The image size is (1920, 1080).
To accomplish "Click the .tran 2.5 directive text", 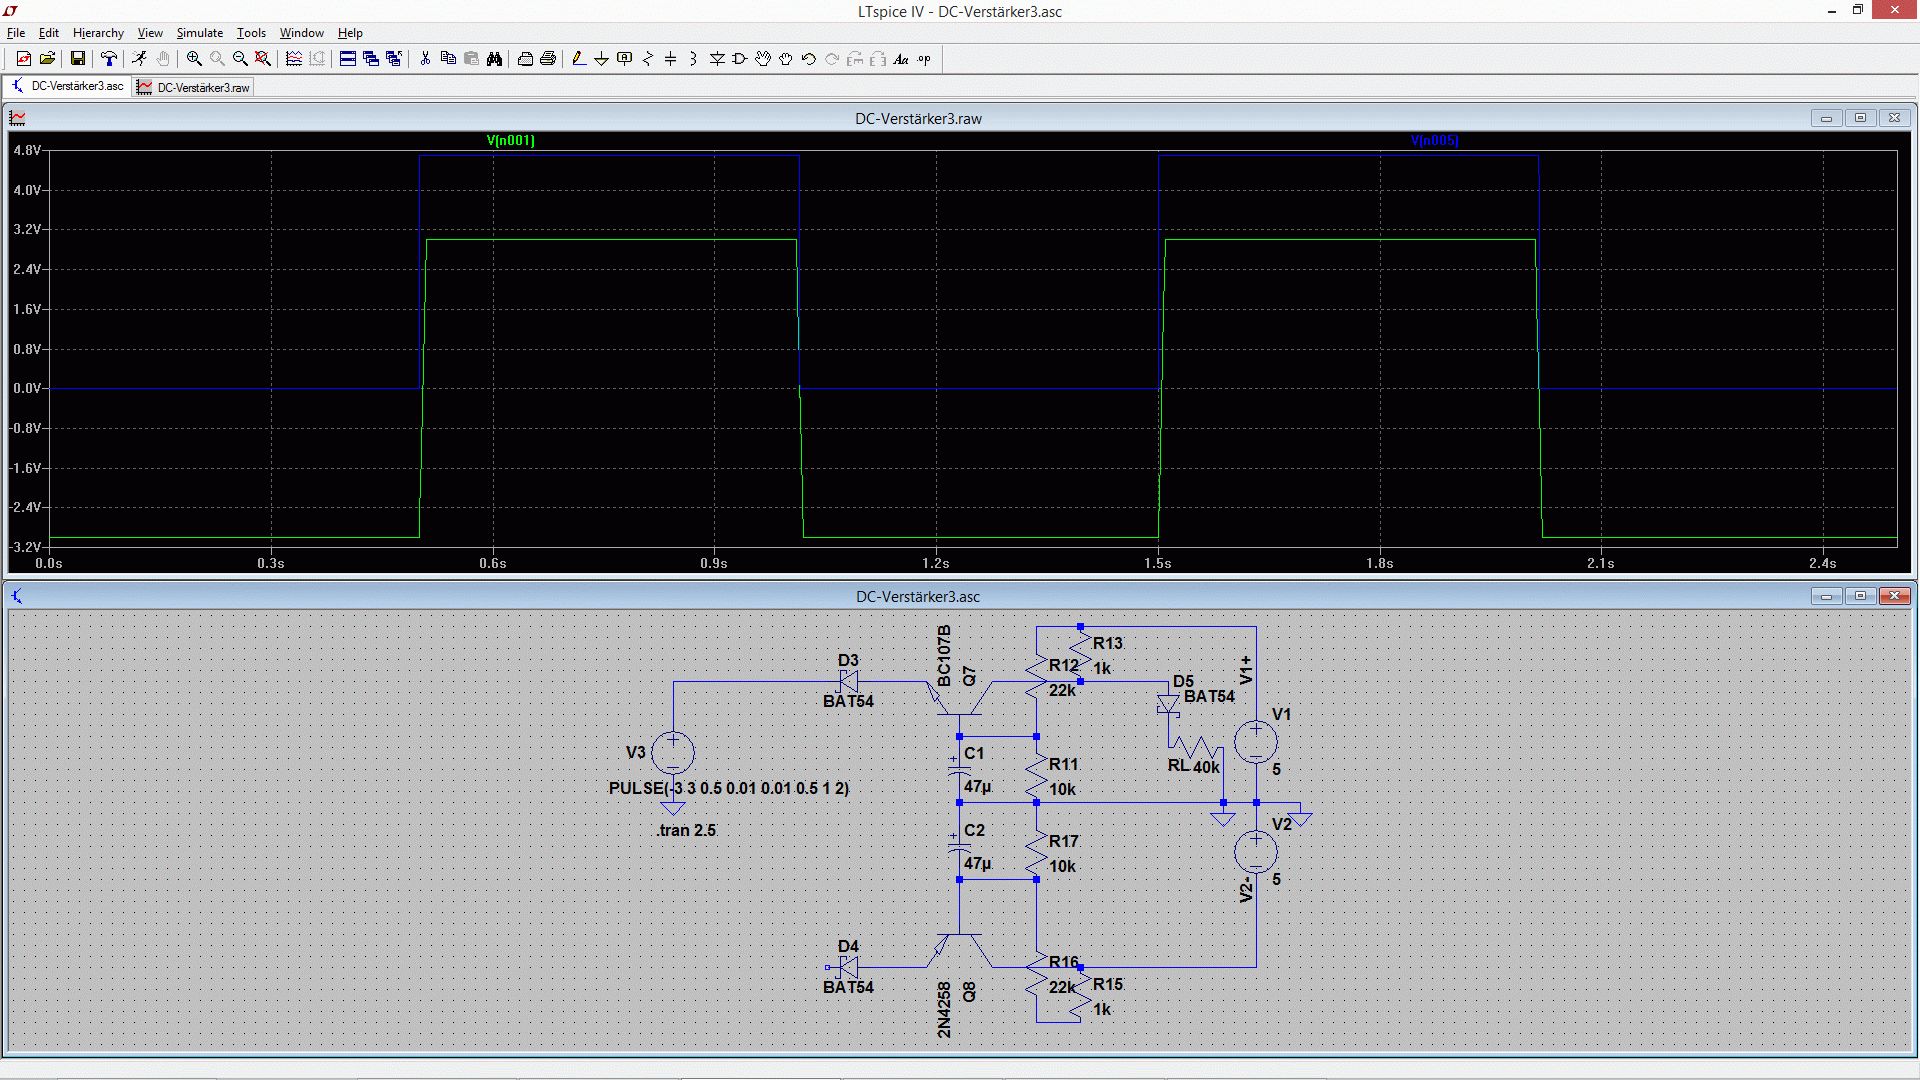I will point(686,830).
